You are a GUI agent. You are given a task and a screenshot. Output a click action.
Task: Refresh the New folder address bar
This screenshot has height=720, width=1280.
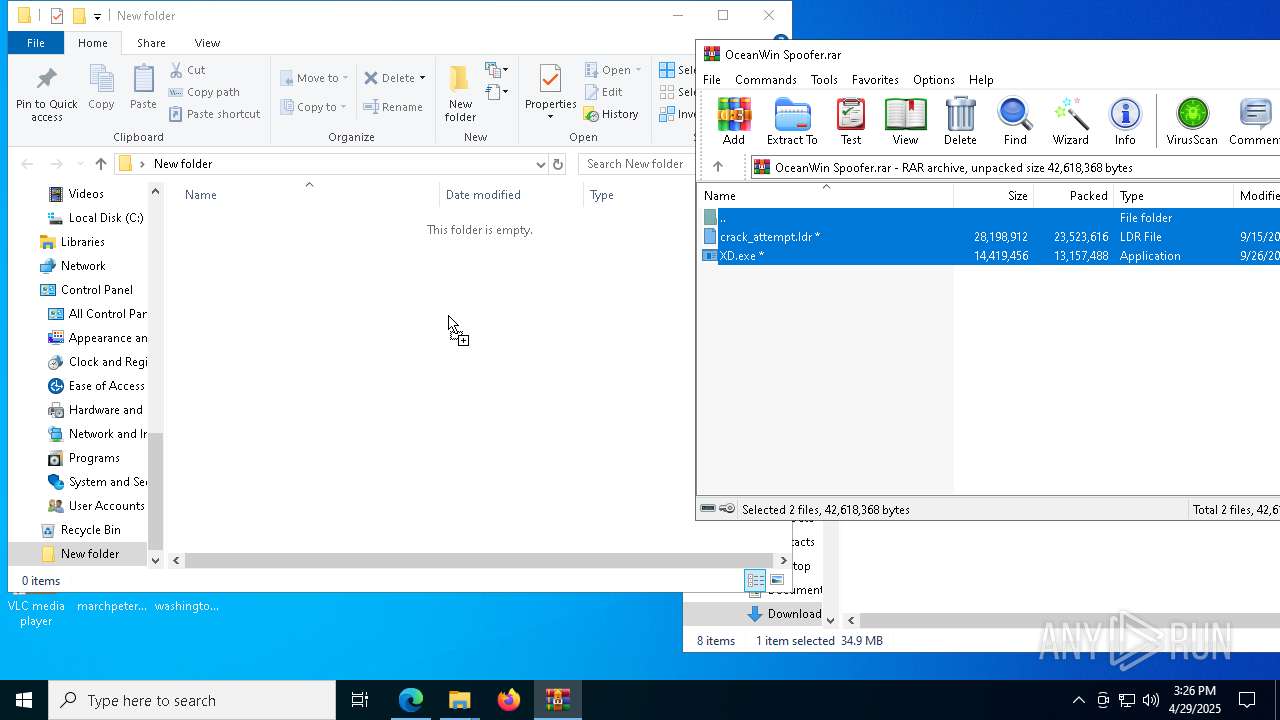(558, 164)
